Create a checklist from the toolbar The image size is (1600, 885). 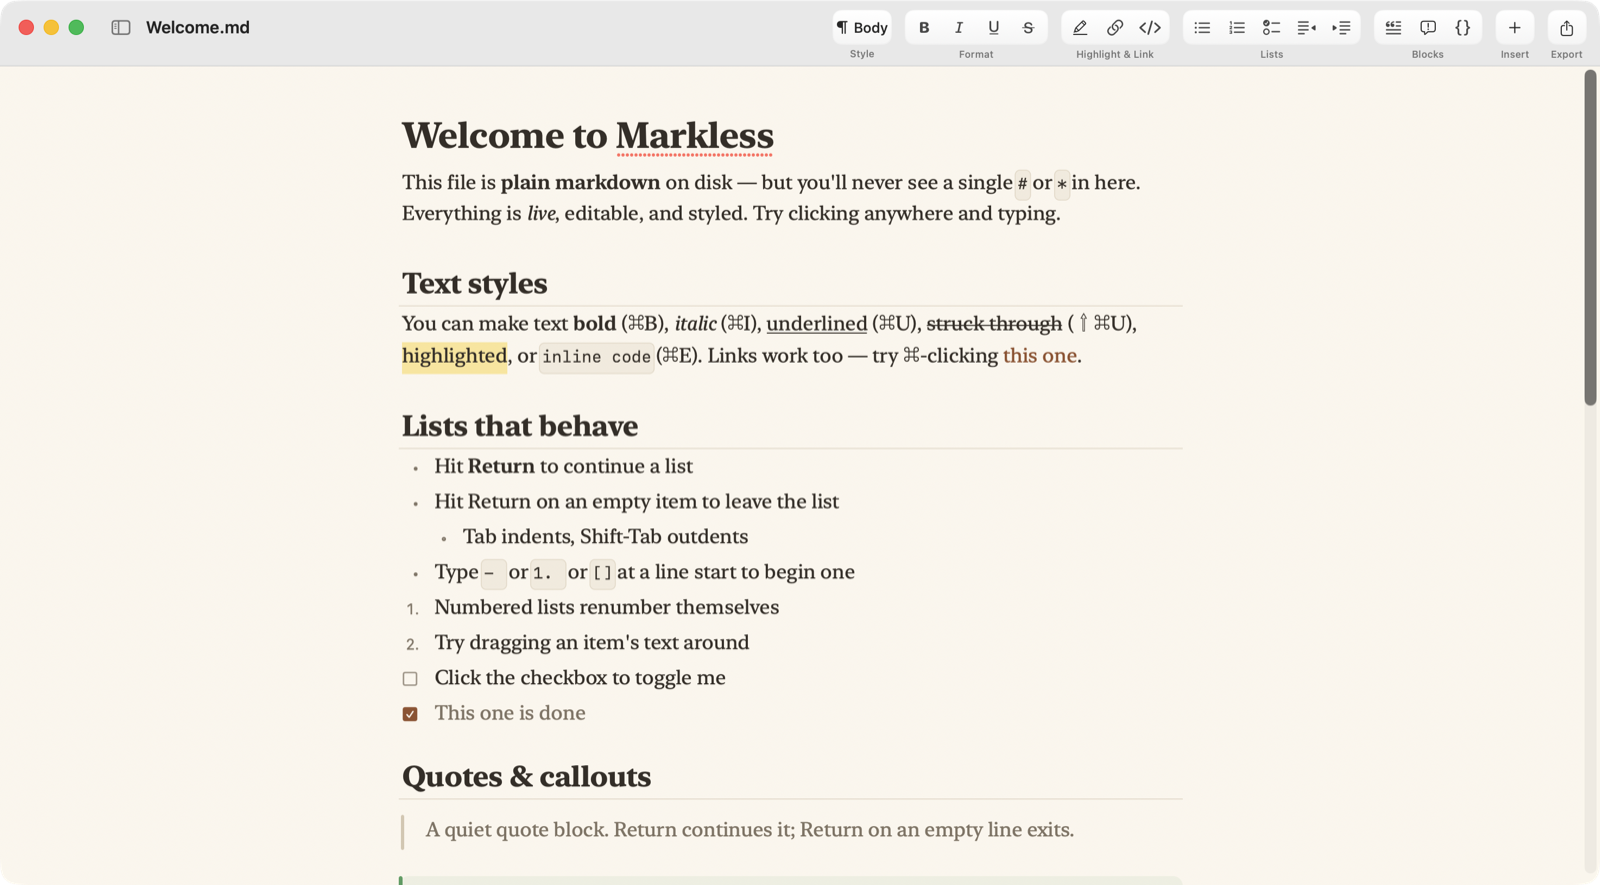point(1271,28)
